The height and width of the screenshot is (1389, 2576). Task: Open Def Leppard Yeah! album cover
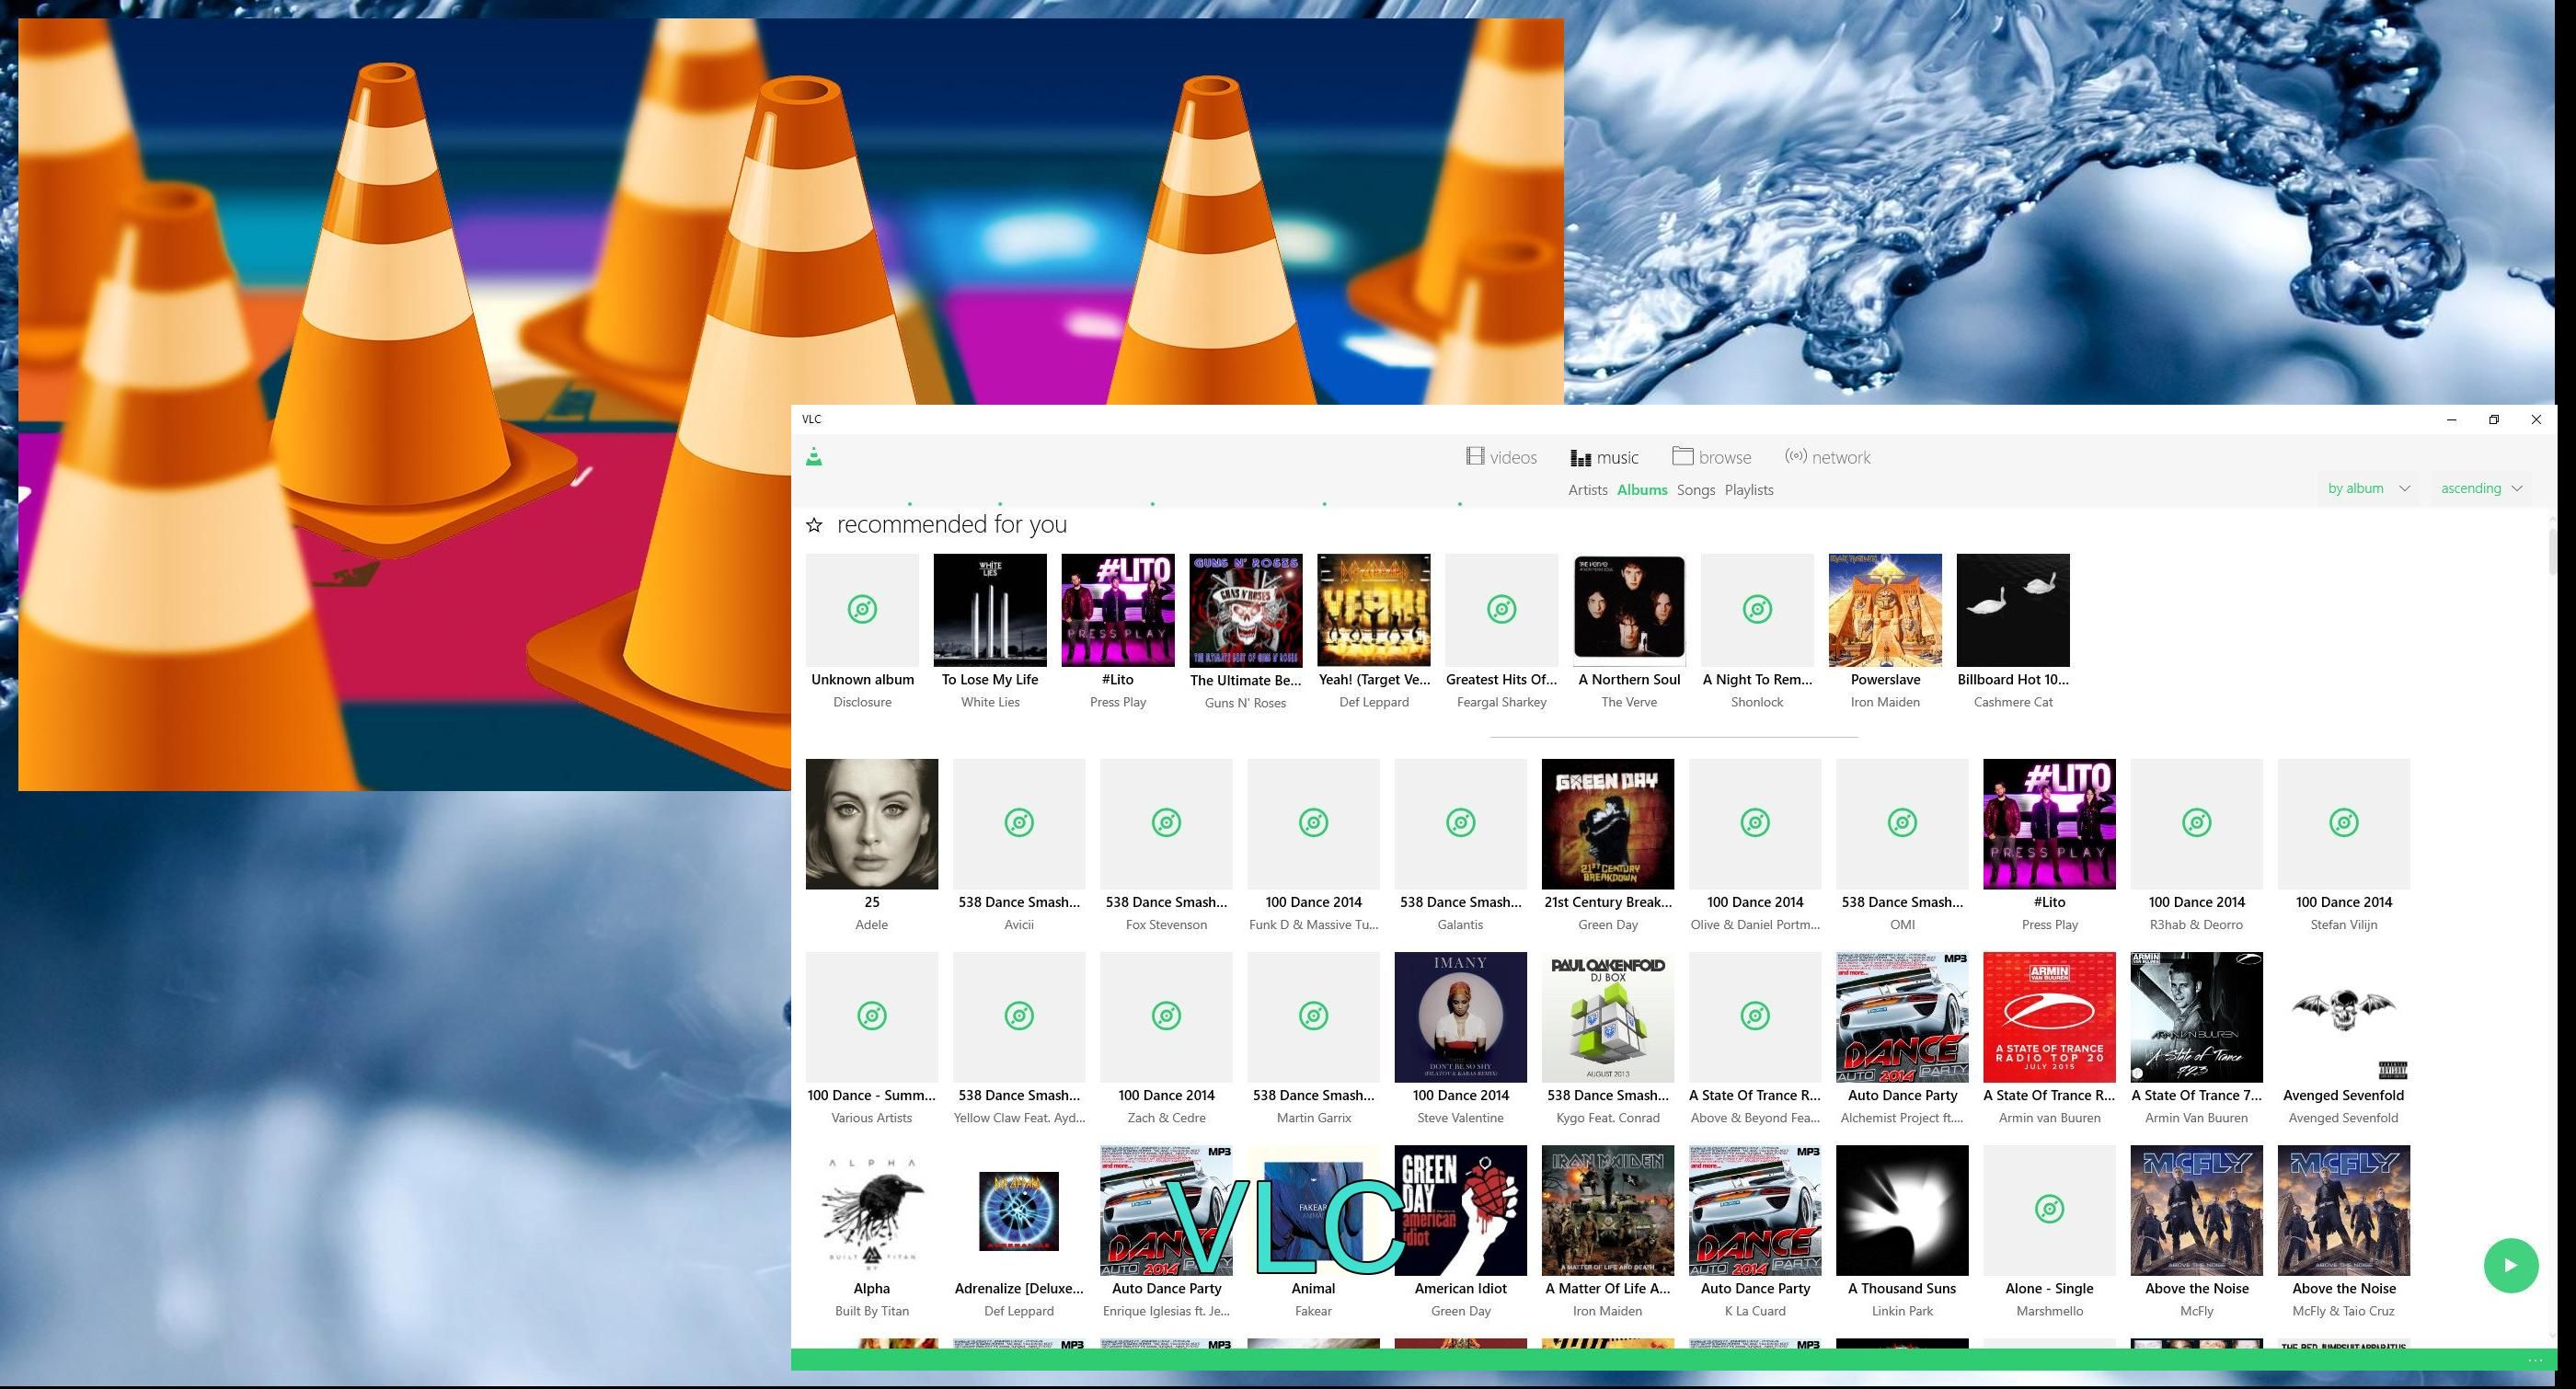[1374, 610]
